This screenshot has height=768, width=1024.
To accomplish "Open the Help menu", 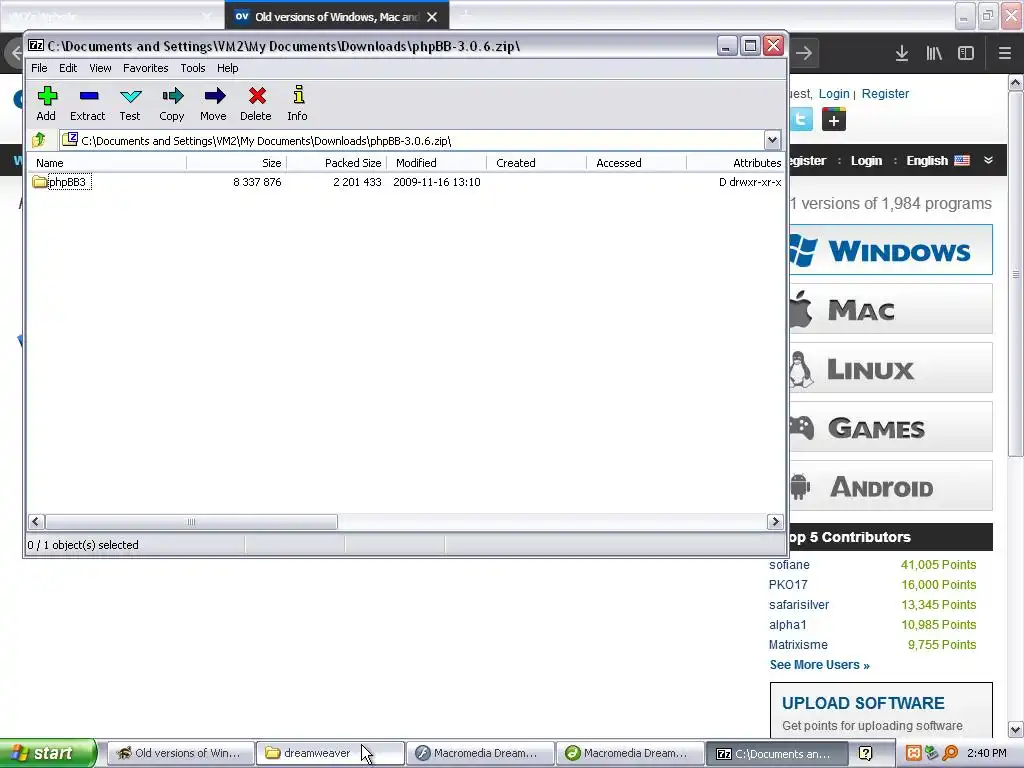I will (x=227, y=68).
